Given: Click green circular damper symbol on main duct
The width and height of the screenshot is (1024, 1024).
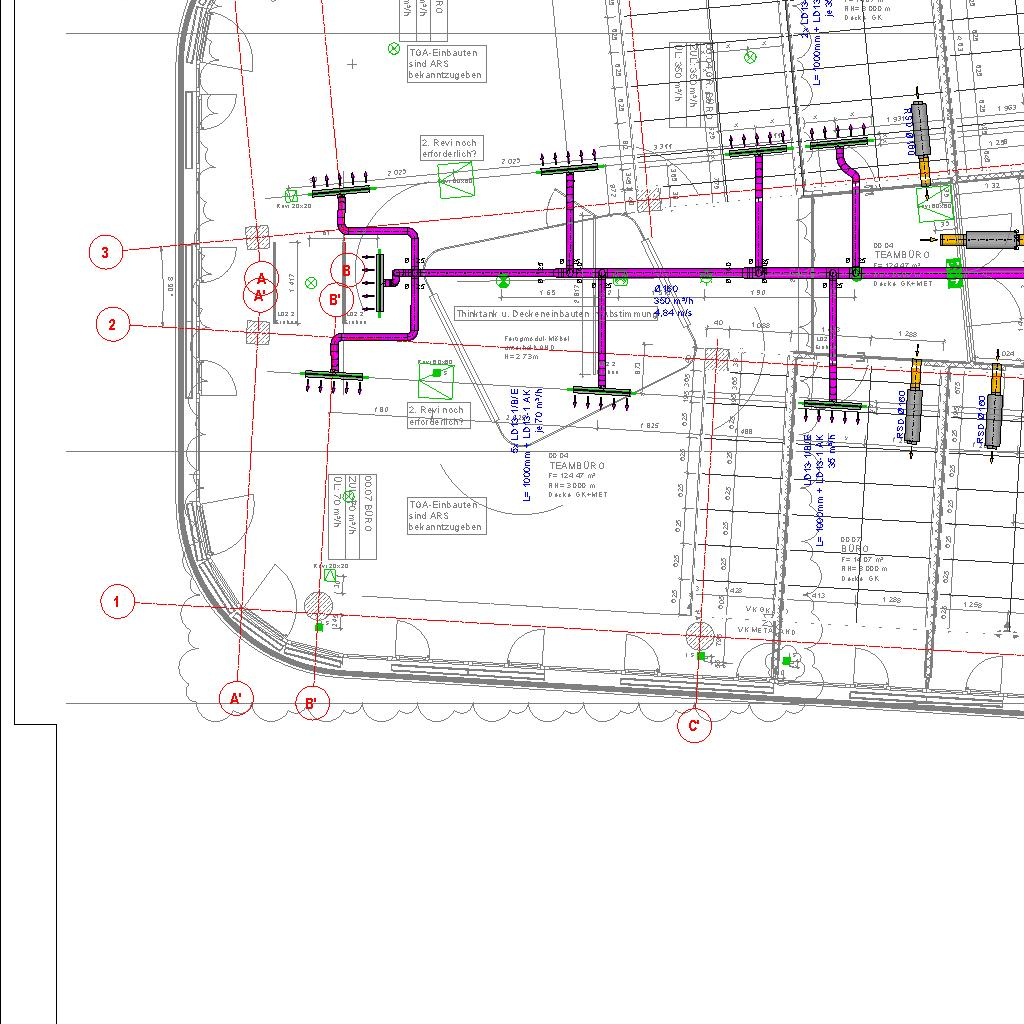Looking at the screenshot, I should pos(503,282).
